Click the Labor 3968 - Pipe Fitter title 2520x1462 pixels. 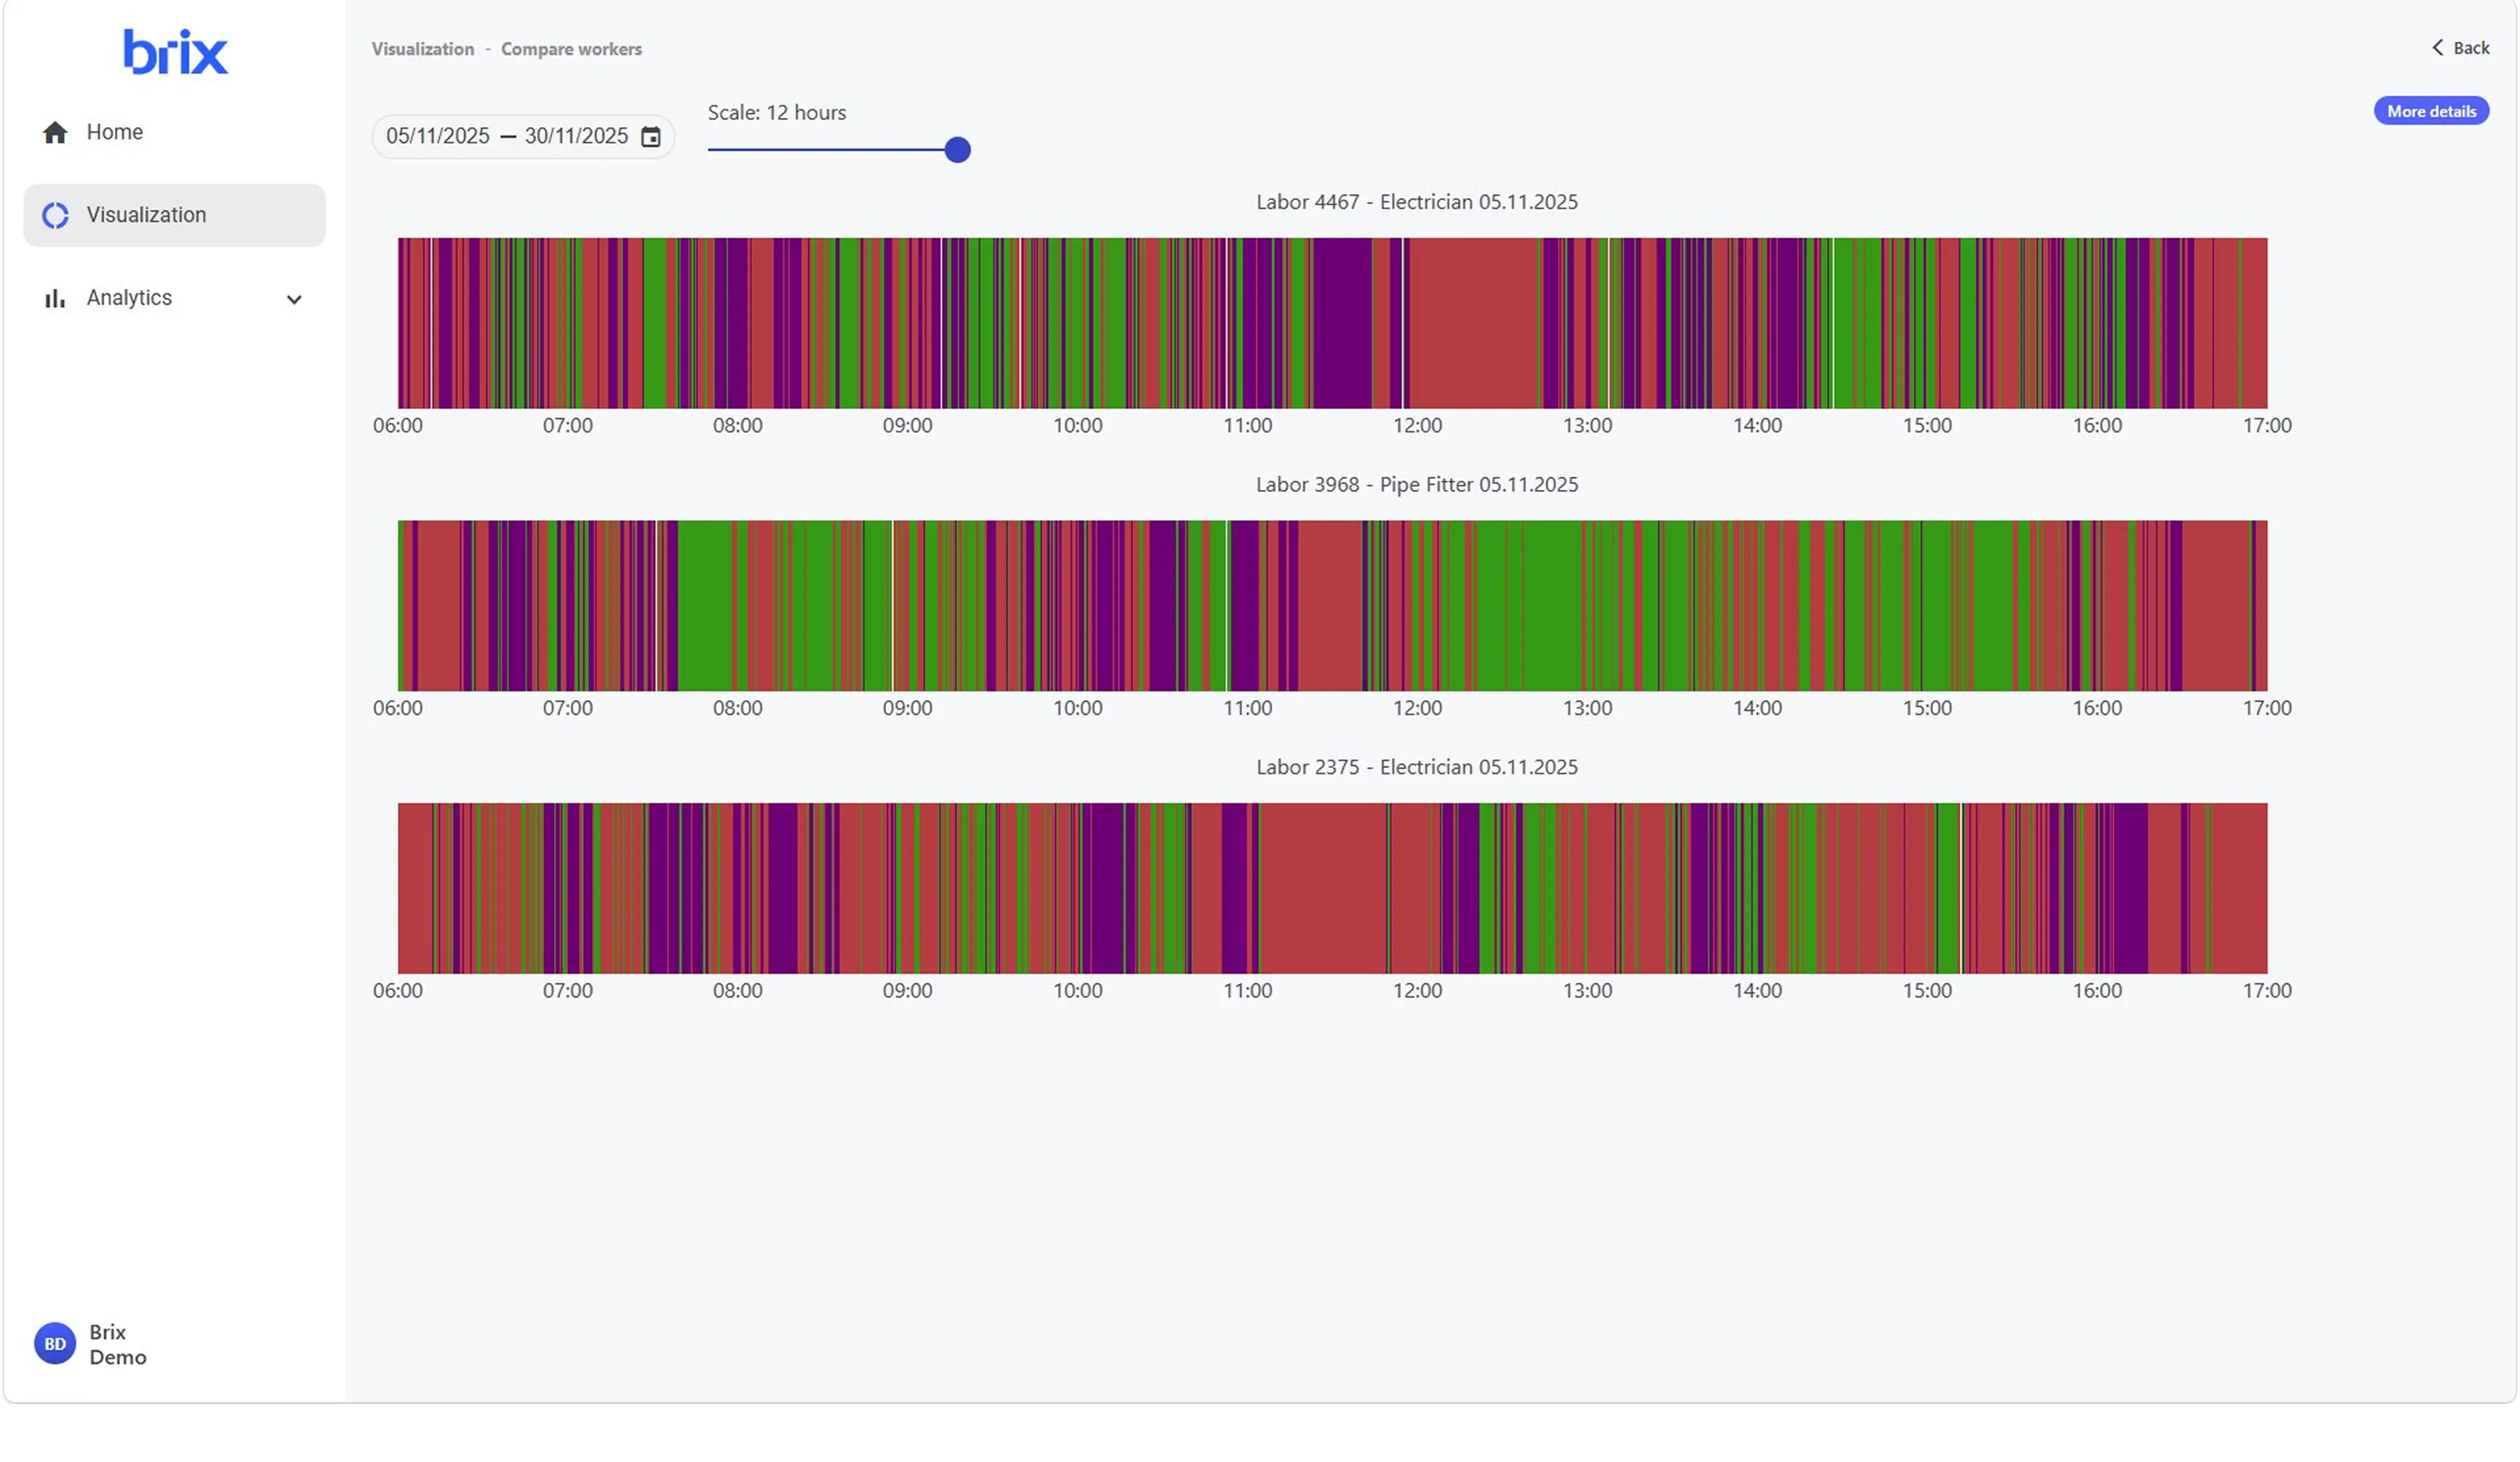pyautogui.click(x=1416, y=485)
